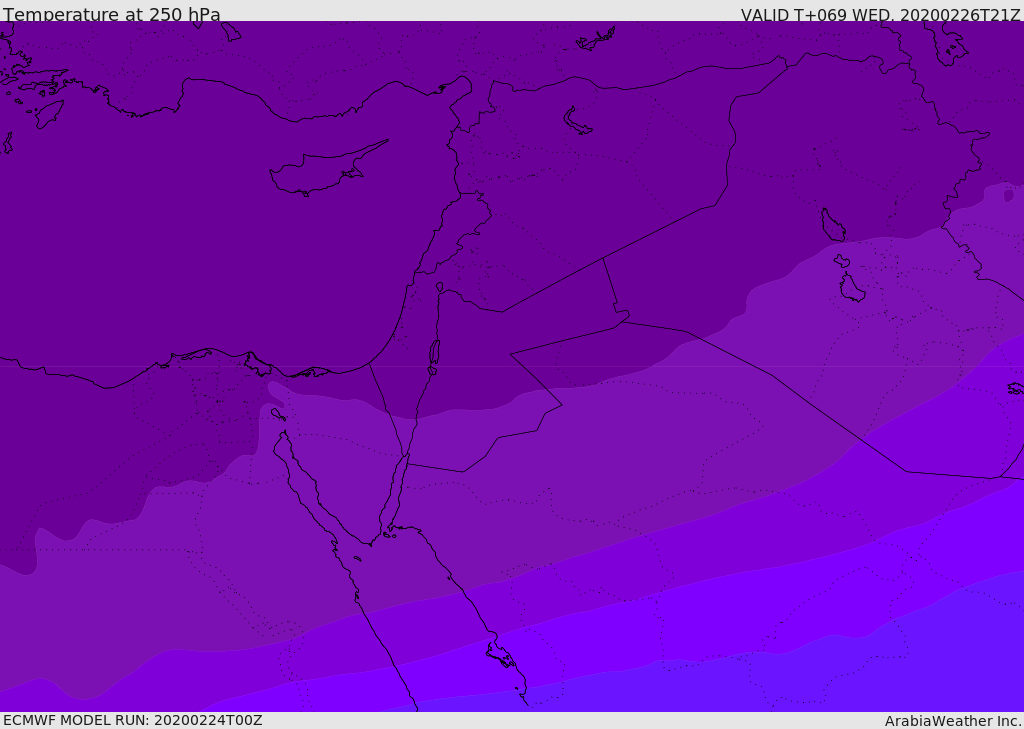Viewport: 1024px width, 729px height.
Task: Select Lake Assad in northern Syria
Action: (x=577, y=121)
